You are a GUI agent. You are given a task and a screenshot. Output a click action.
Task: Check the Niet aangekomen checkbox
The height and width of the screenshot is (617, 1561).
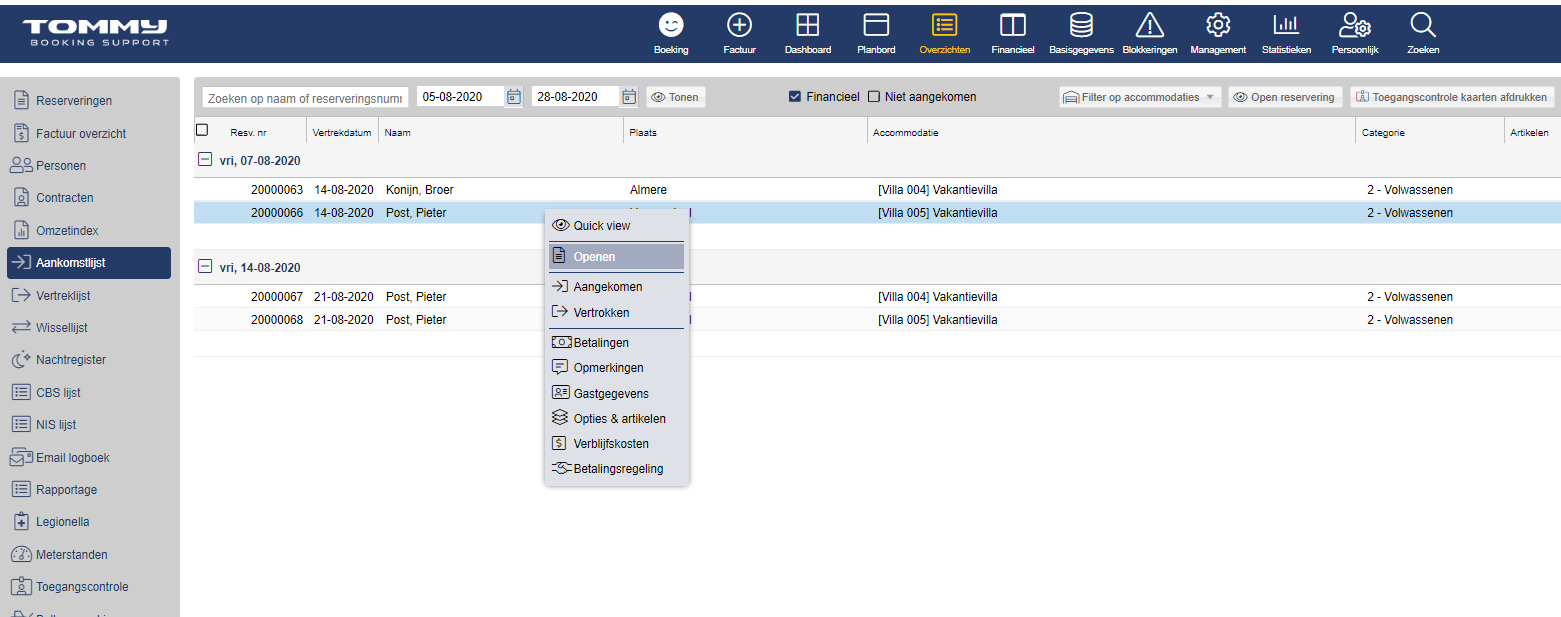(874, 97)
